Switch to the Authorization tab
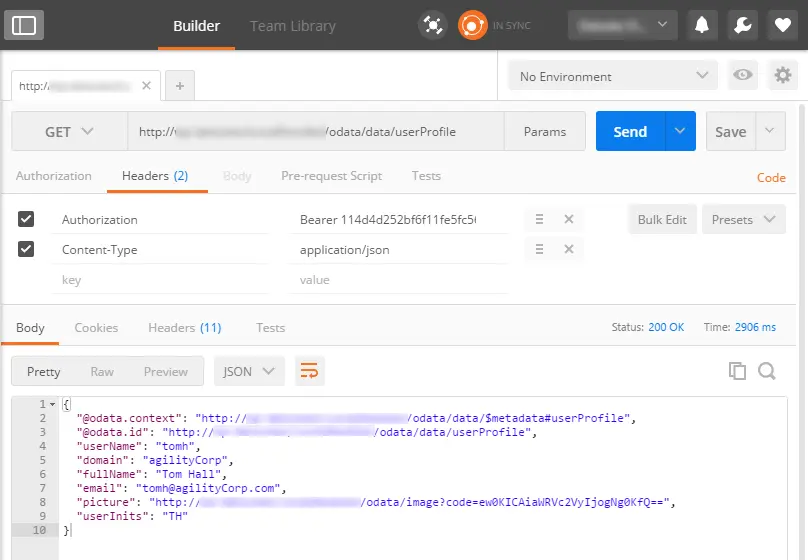 point(54,176)
